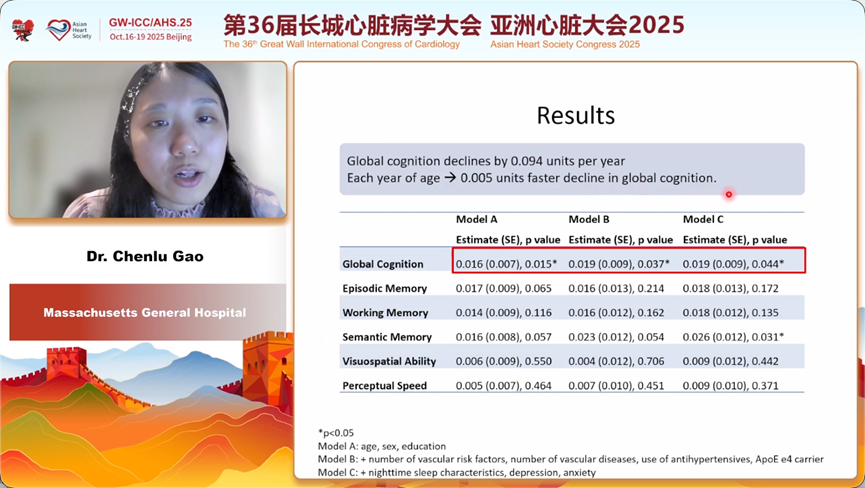Click the grey global cognition summary box

coord(571,169)
